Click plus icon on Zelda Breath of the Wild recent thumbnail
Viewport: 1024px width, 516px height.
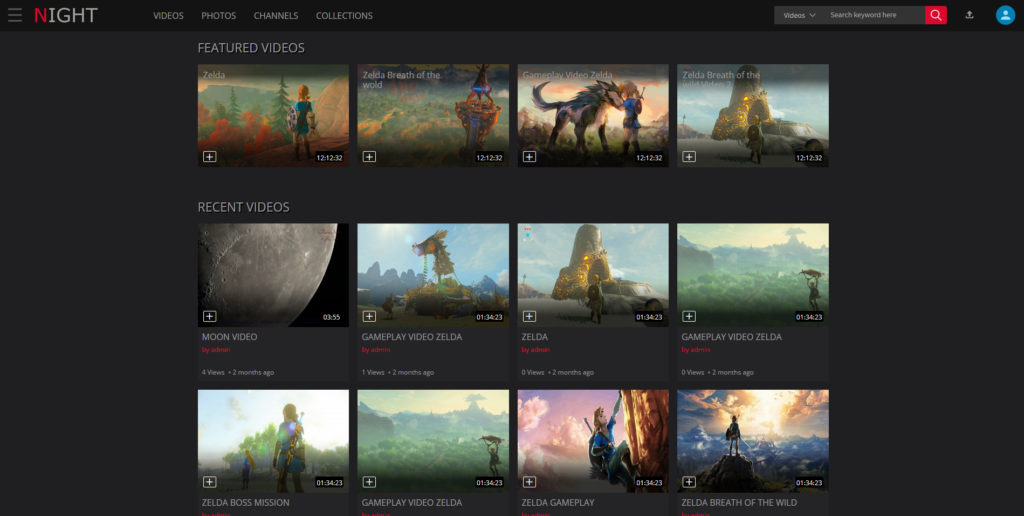click(688, 482)
